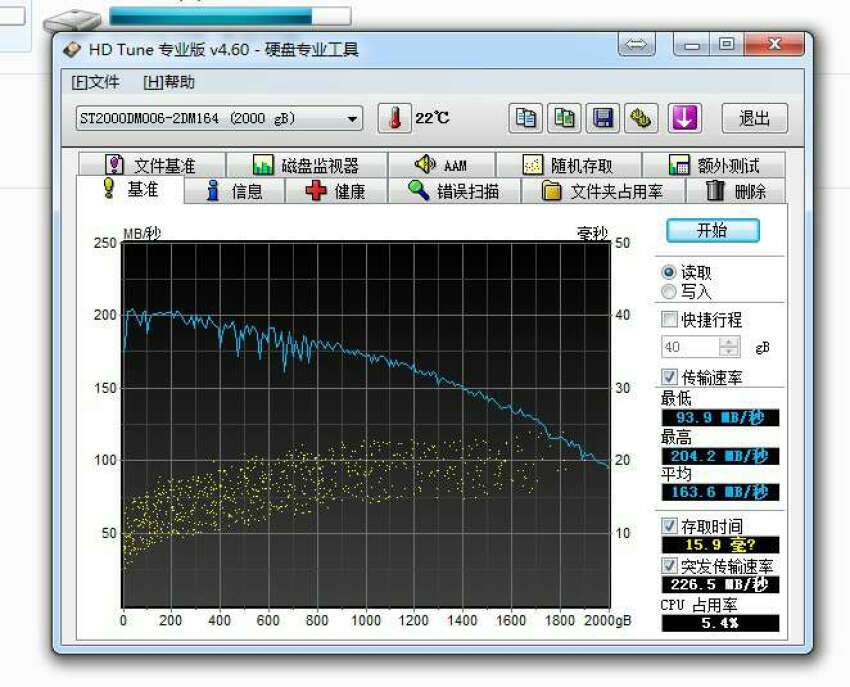Minimize the HD Tune window

(692, 44)
